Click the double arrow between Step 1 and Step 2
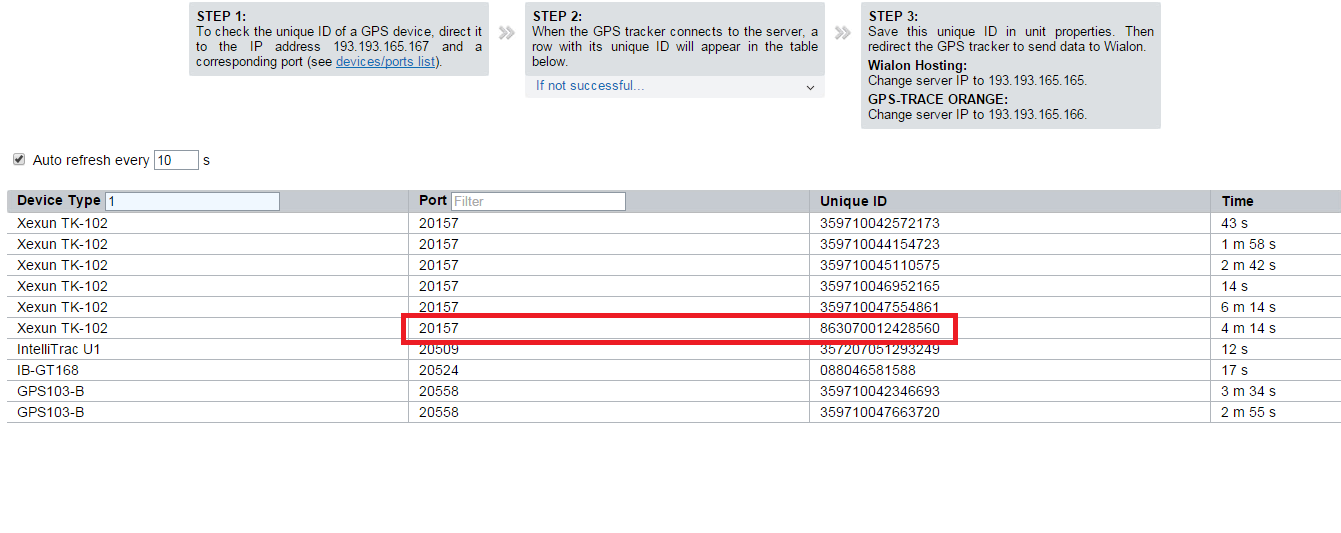Viewport: 1341px width, 533px height. [507, 33]
